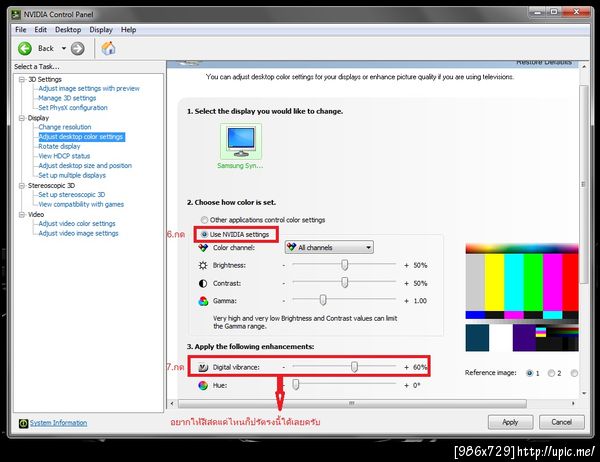
Task: Select the Samsung display monitor icon
Action: click(x=241, y=142)
